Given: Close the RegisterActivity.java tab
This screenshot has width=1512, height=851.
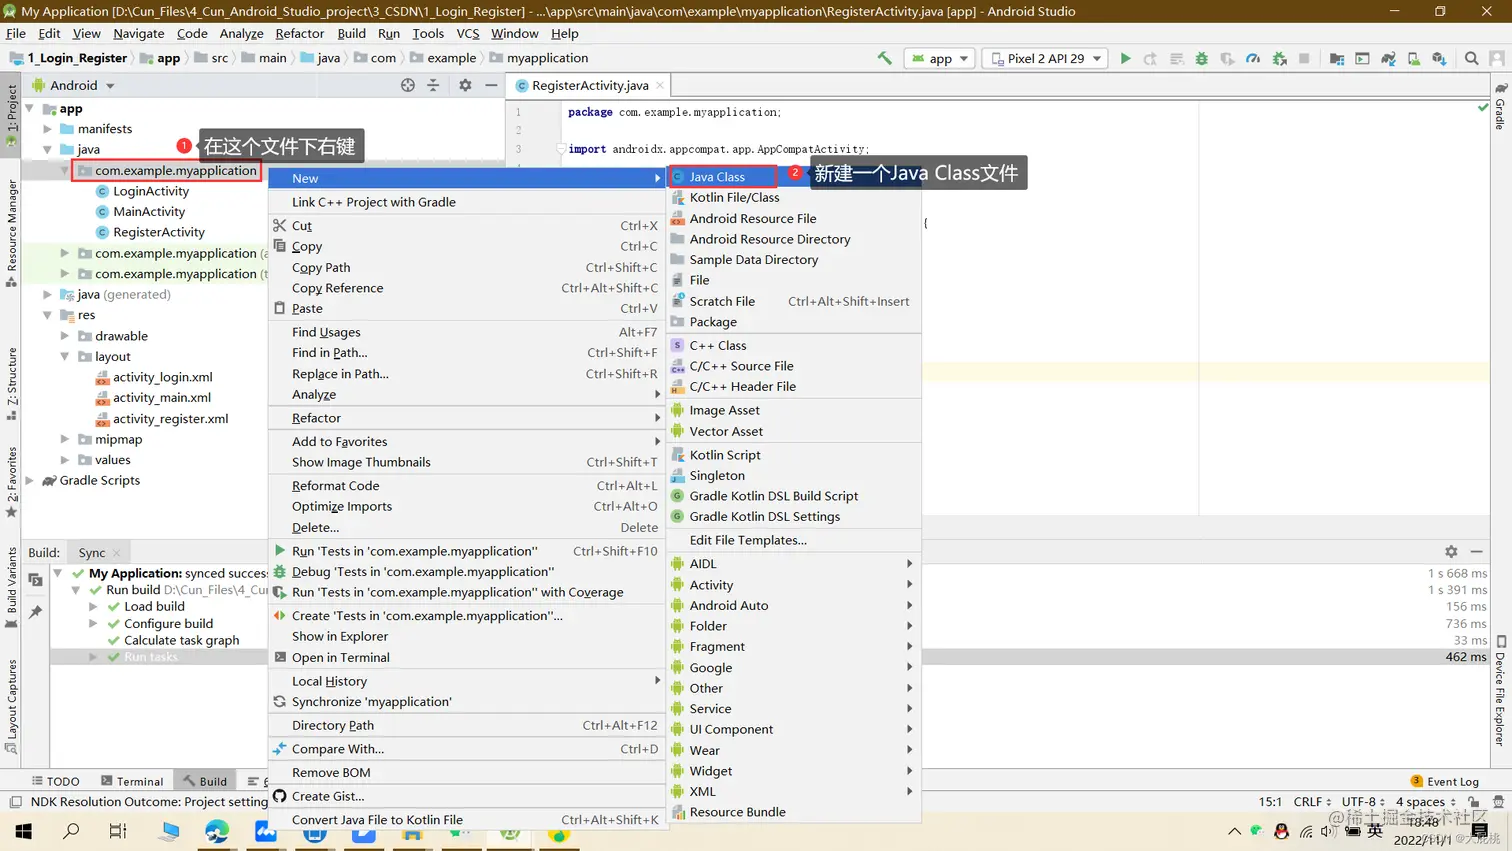Looking at the screenshot, I should pos(660,85).
